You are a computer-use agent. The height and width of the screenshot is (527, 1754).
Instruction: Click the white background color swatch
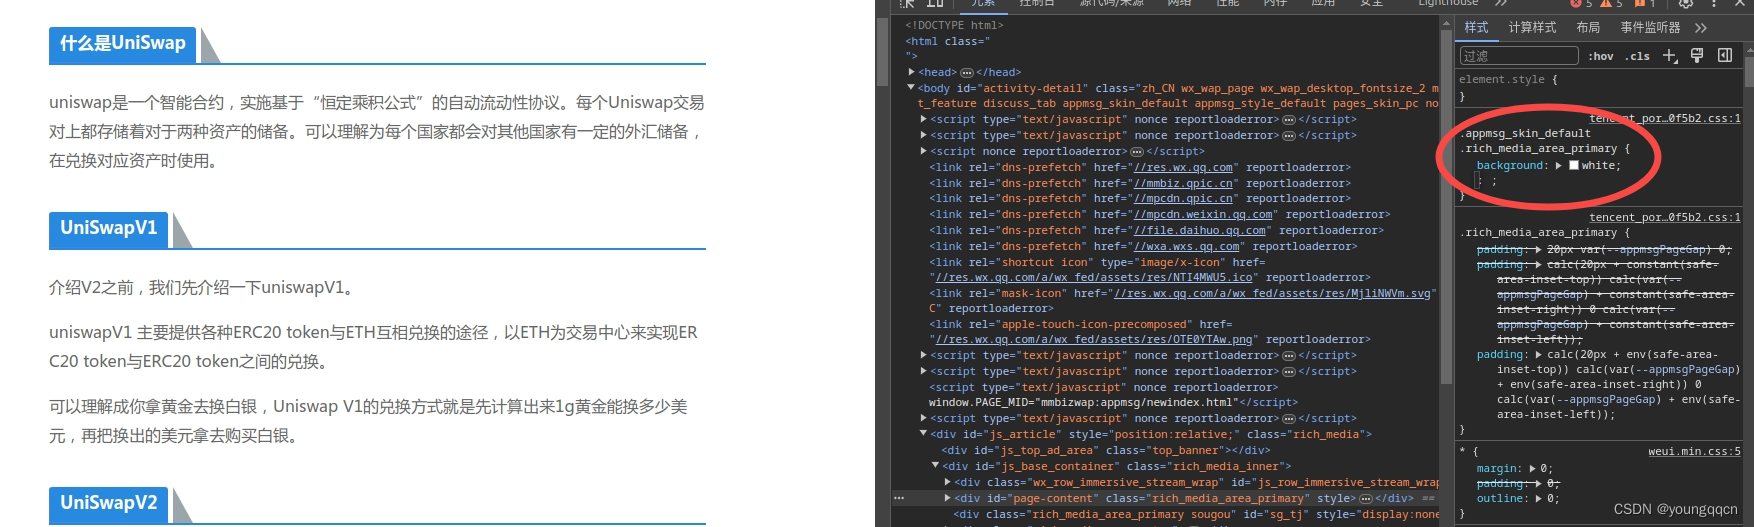(1574, 166)
